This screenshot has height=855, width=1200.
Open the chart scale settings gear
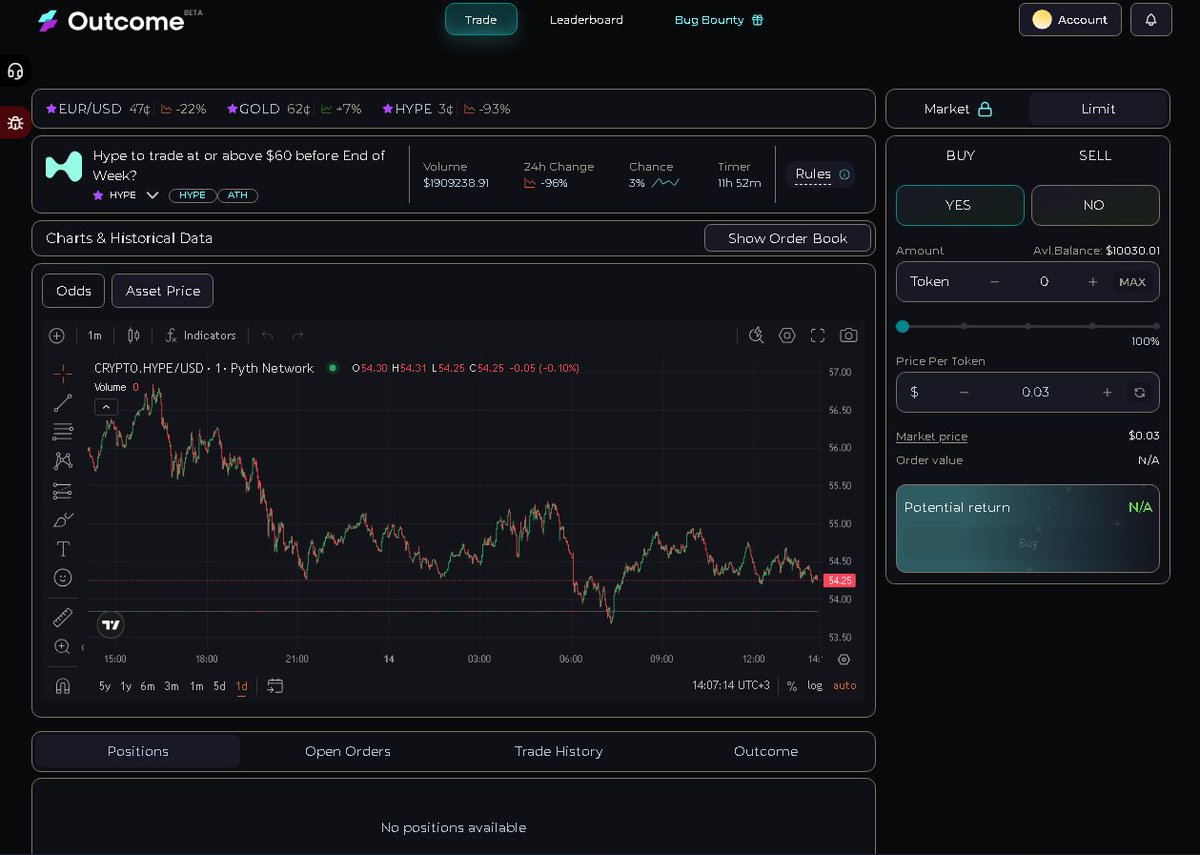[x=844, y=660]
